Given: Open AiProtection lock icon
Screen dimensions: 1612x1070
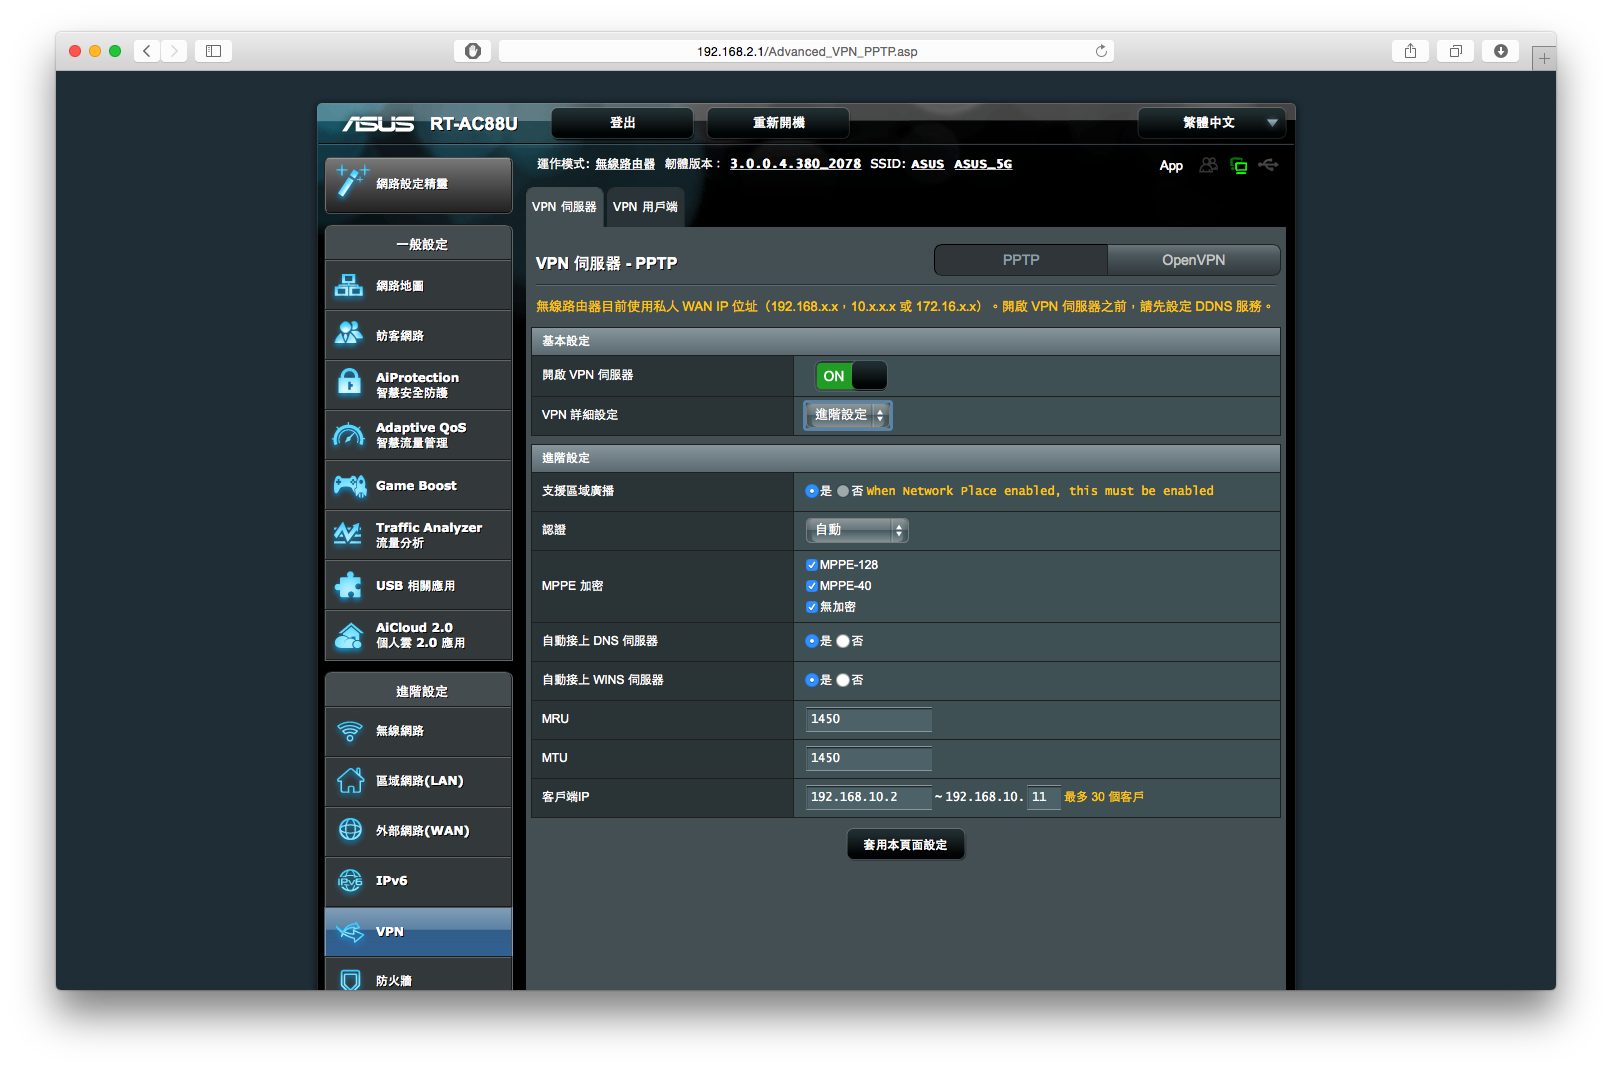Looking at the screenshot, I should 349,382.
